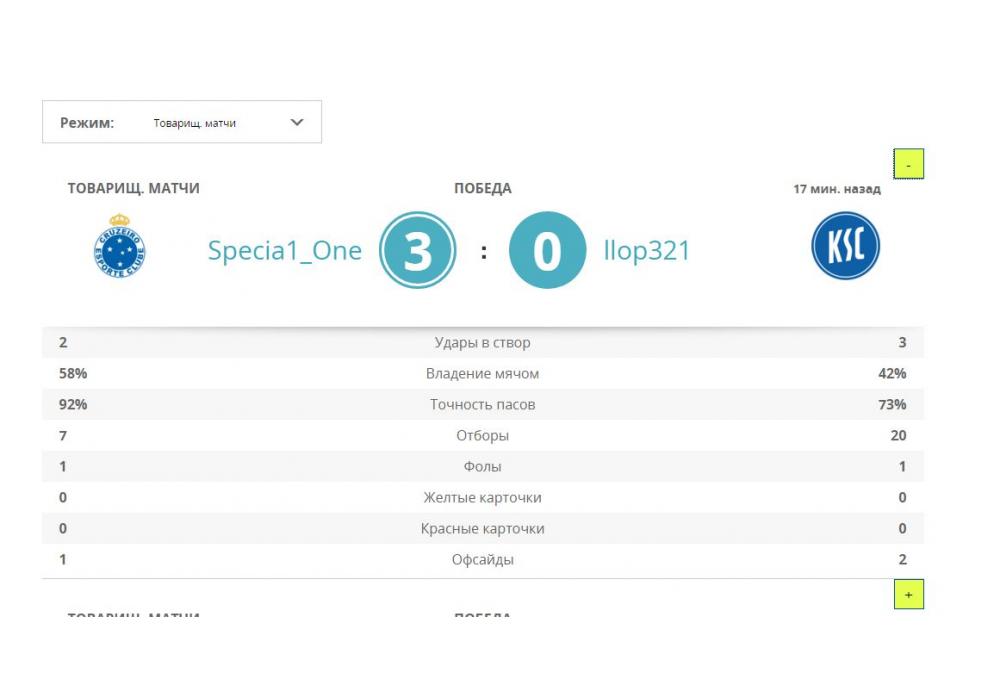Click the dropdown chevron arrow next to Товарищ. матчи

pos(297,122)
